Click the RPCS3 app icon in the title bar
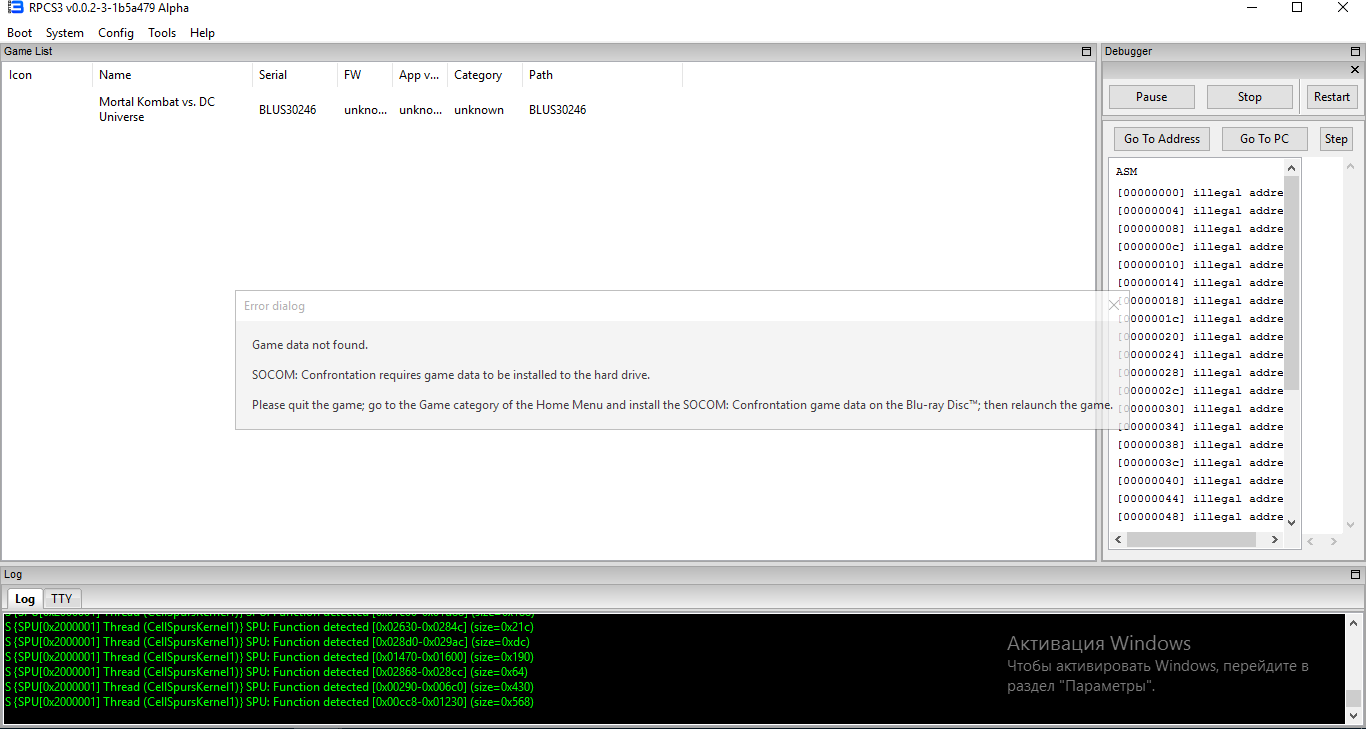 pos(15,8)
